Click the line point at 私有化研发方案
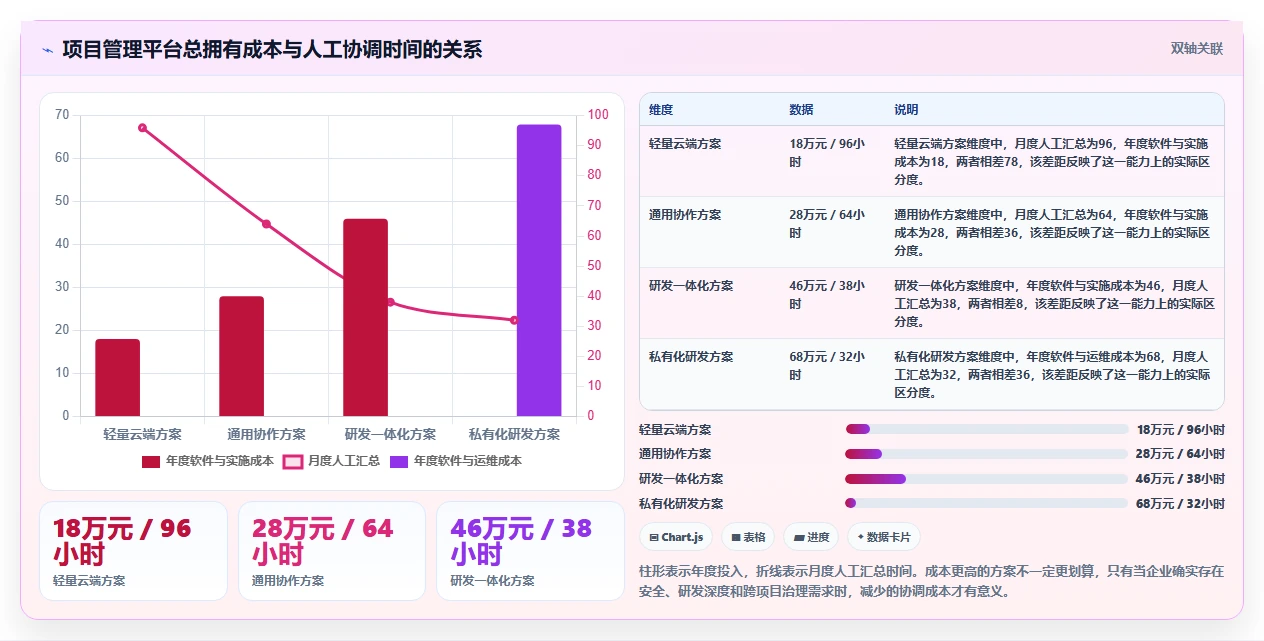1264x641 pixels. coord(514,320)
